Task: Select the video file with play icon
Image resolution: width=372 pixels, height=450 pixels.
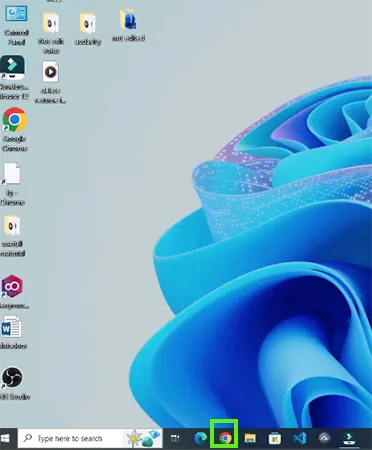Action: 50,82
